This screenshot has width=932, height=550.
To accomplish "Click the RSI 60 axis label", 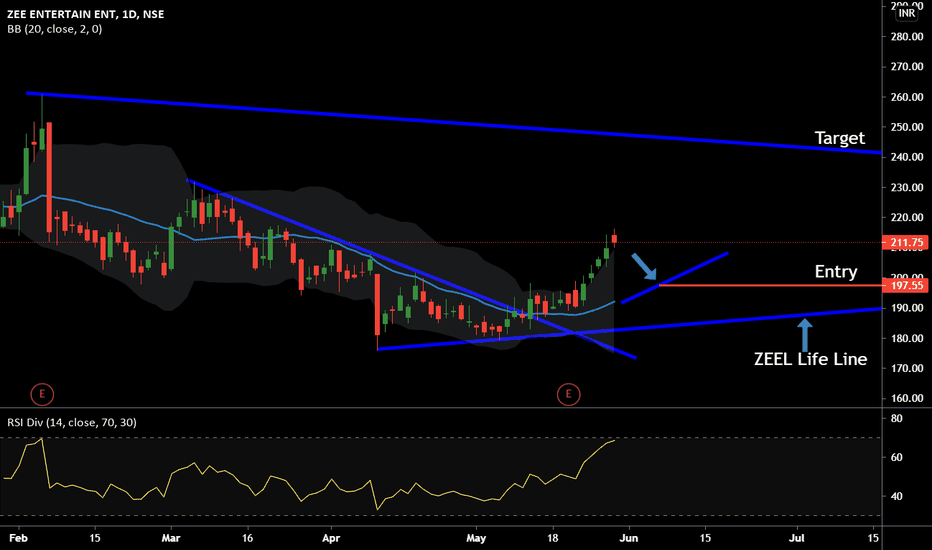I will [x=896, y=457].
